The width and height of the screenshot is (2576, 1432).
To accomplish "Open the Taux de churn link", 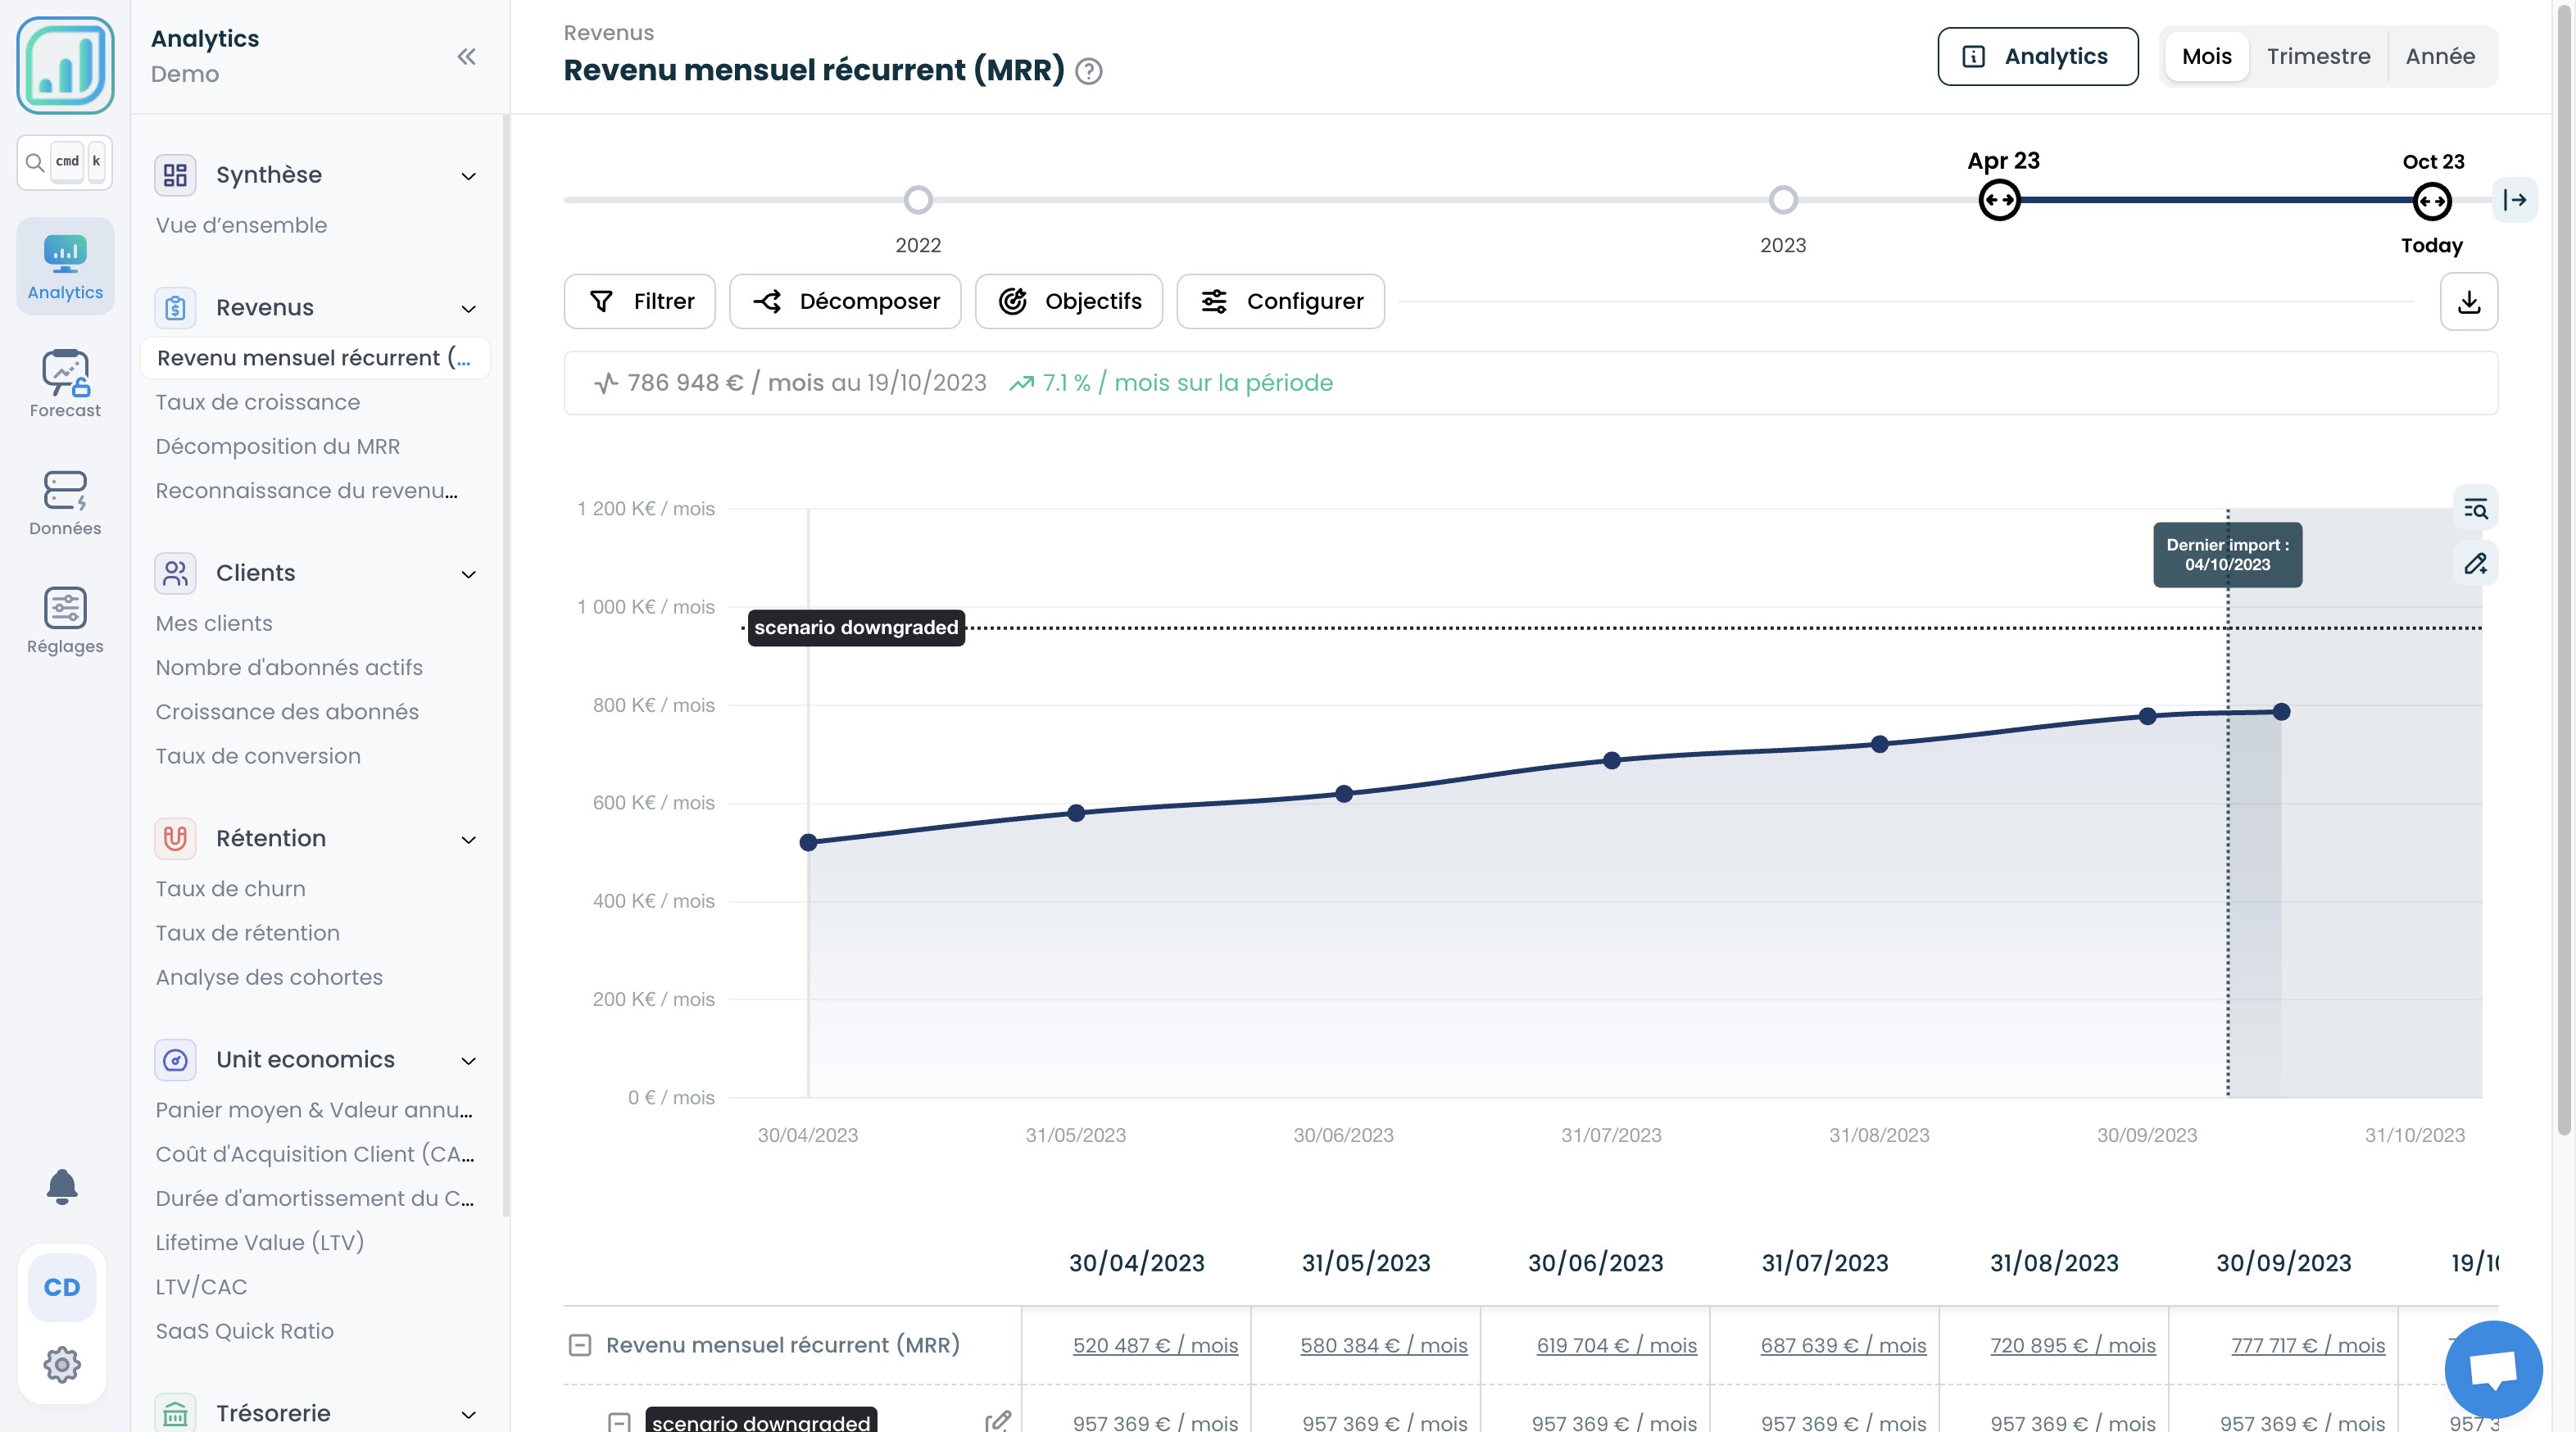I will point(230,888).
